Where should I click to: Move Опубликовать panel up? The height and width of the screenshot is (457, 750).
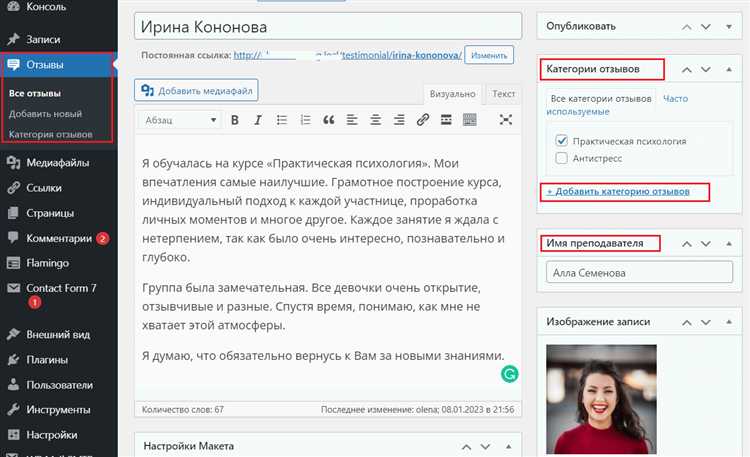coord(686,26)
